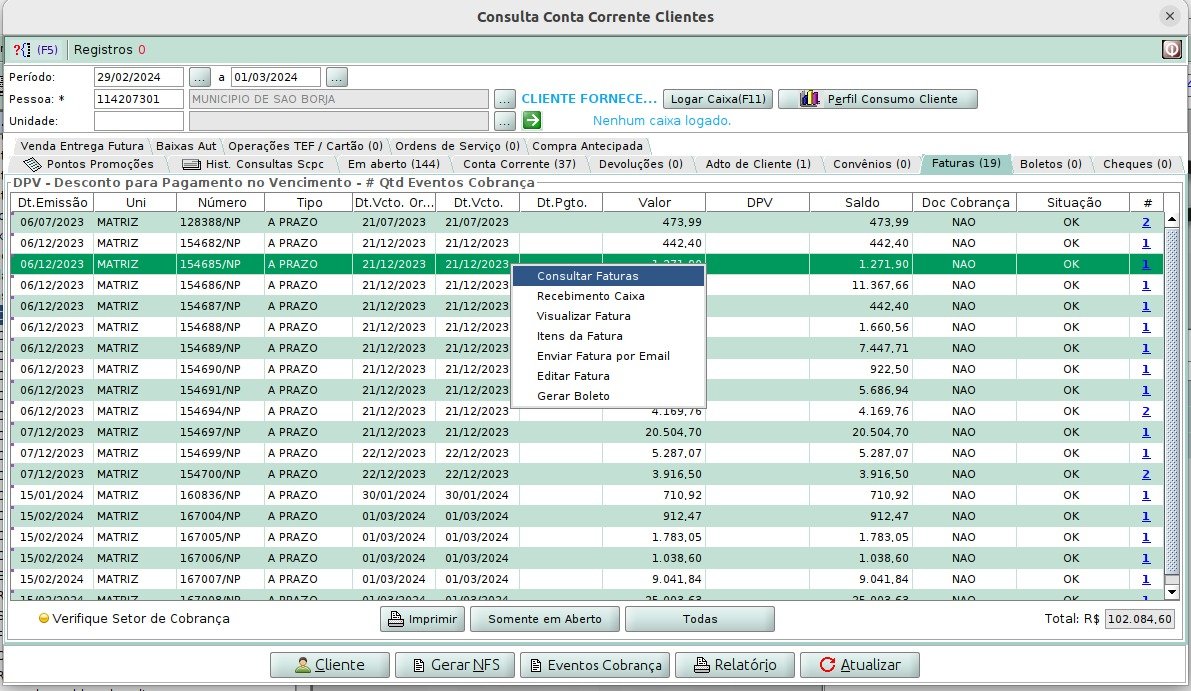The width and height of the screenshot is (1191, 691).
Task: Switch to the Em aberto (144) tab
Action: (x=393, y=164)
